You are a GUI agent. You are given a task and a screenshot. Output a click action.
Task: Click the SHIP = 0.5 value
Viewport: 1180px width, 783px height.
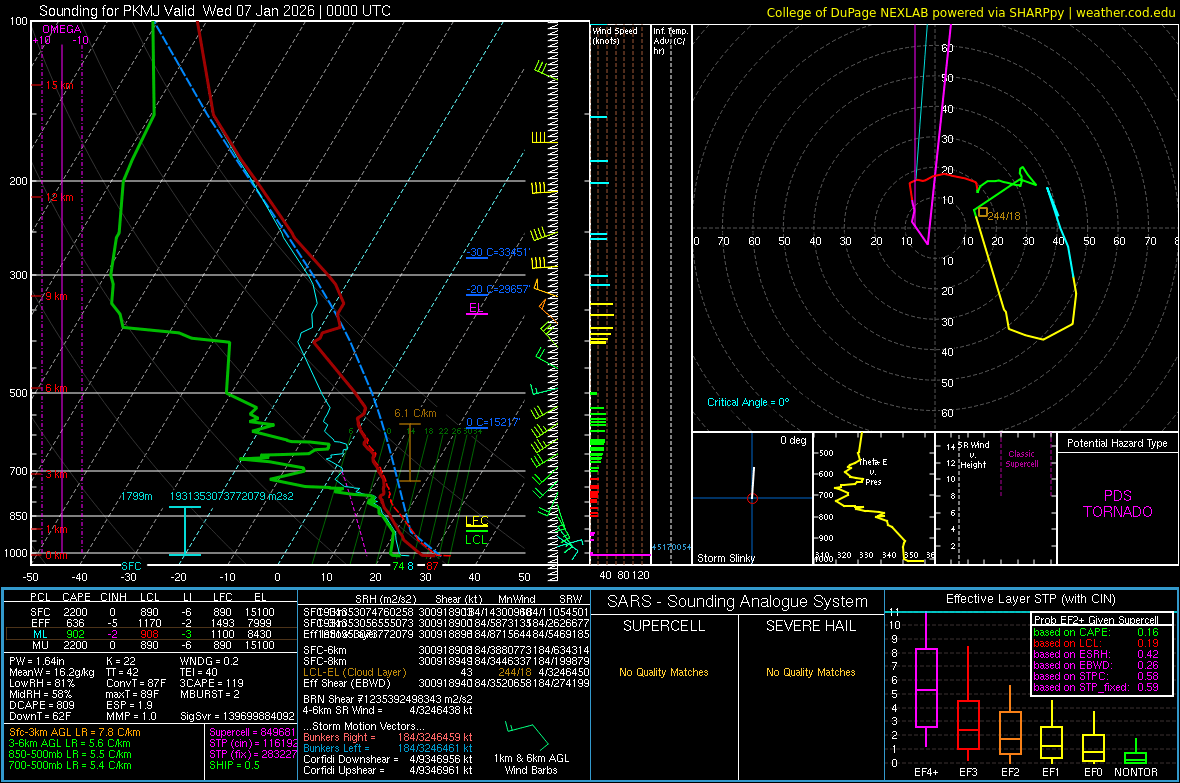[x=234, y=765]
